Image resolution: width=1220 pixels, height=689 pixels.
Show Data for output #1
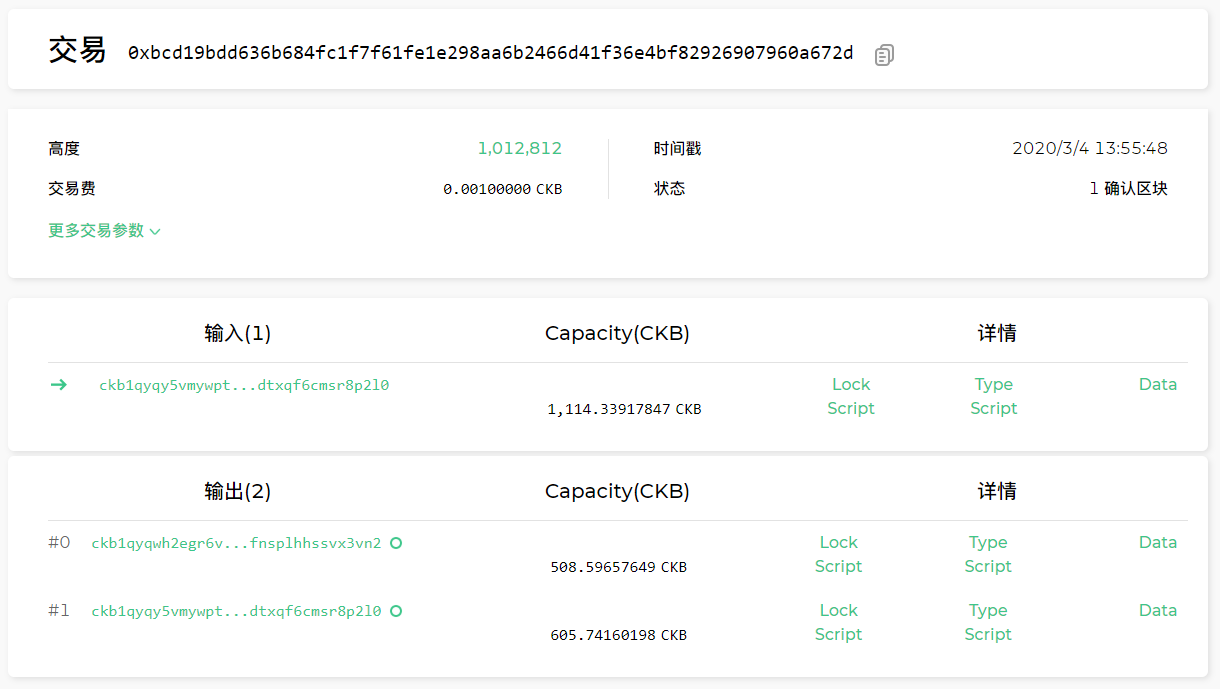1157,611
